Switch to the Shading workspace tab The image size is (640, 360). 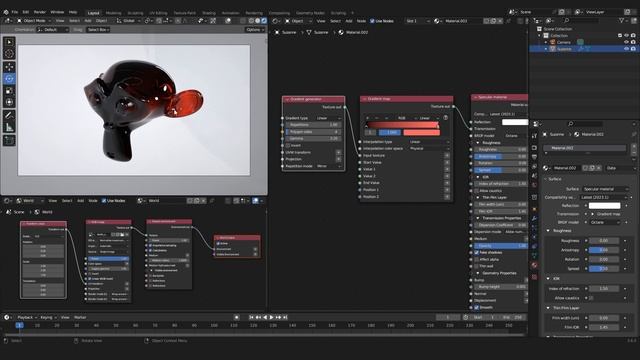click(x=209, y=13)
